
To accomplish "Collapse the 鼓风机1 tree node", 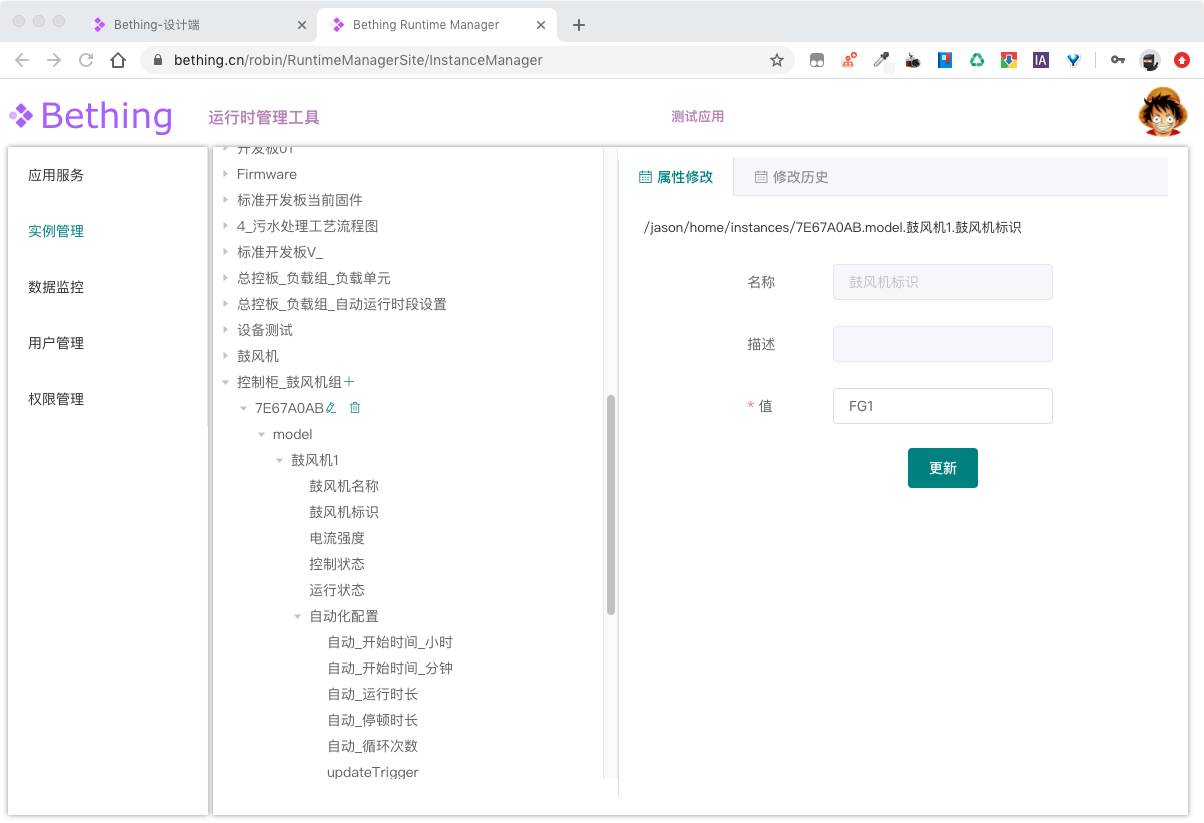I will tap(280, 460).
